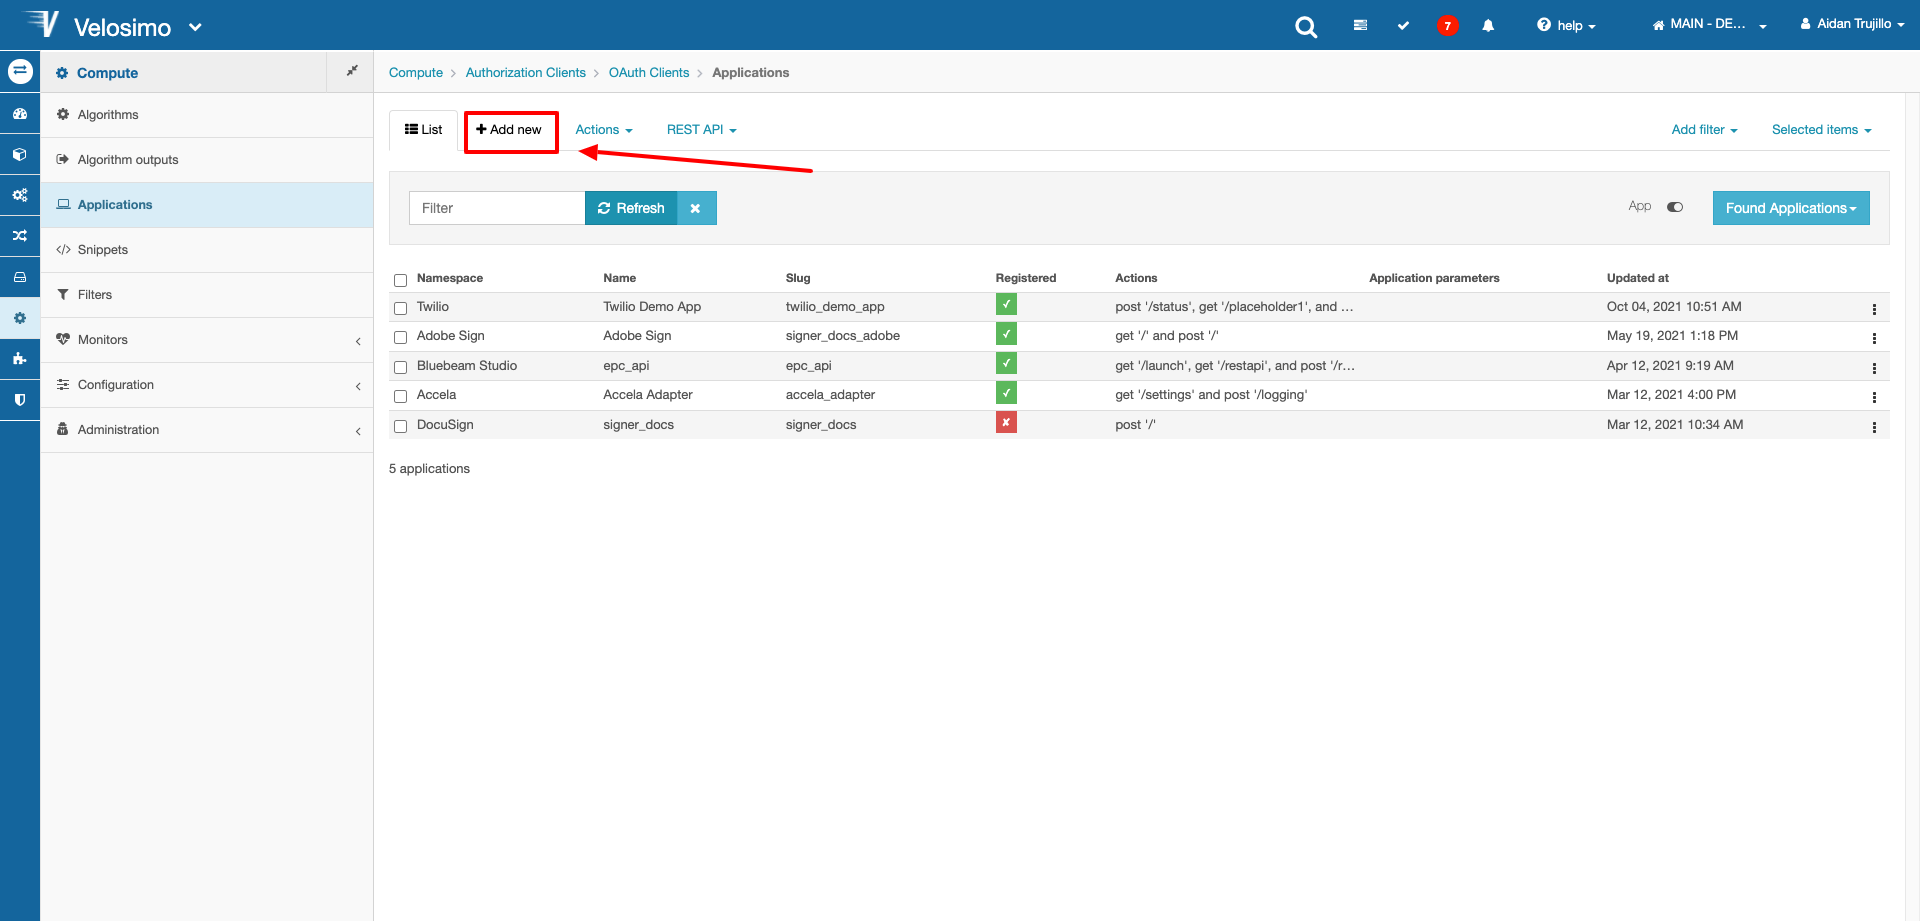Open the shuffle arrows sidebar icon
Screen dimensions: 1920x921
pos(20,236)
